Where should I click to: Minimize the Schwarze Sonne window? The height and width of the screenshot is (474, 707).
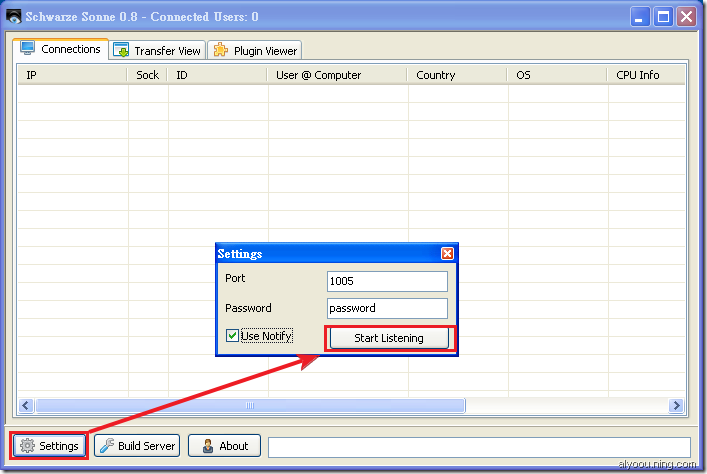point(639,17)
